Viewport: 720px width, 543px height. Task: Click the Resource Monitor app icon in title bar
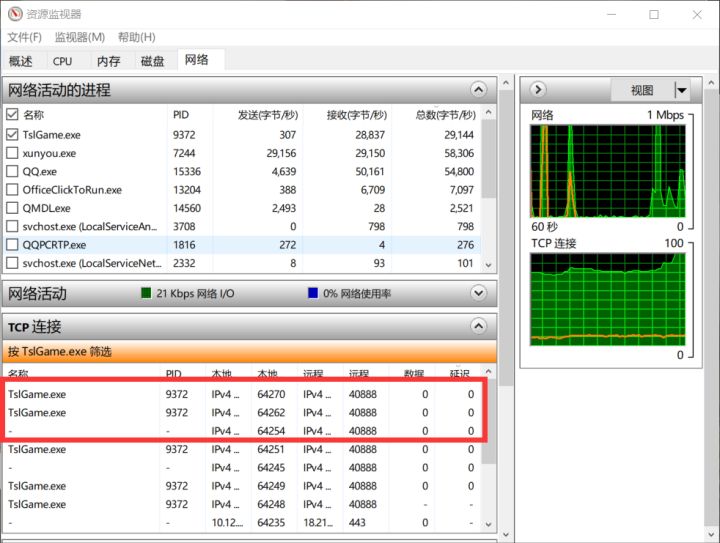pos(15,14)
